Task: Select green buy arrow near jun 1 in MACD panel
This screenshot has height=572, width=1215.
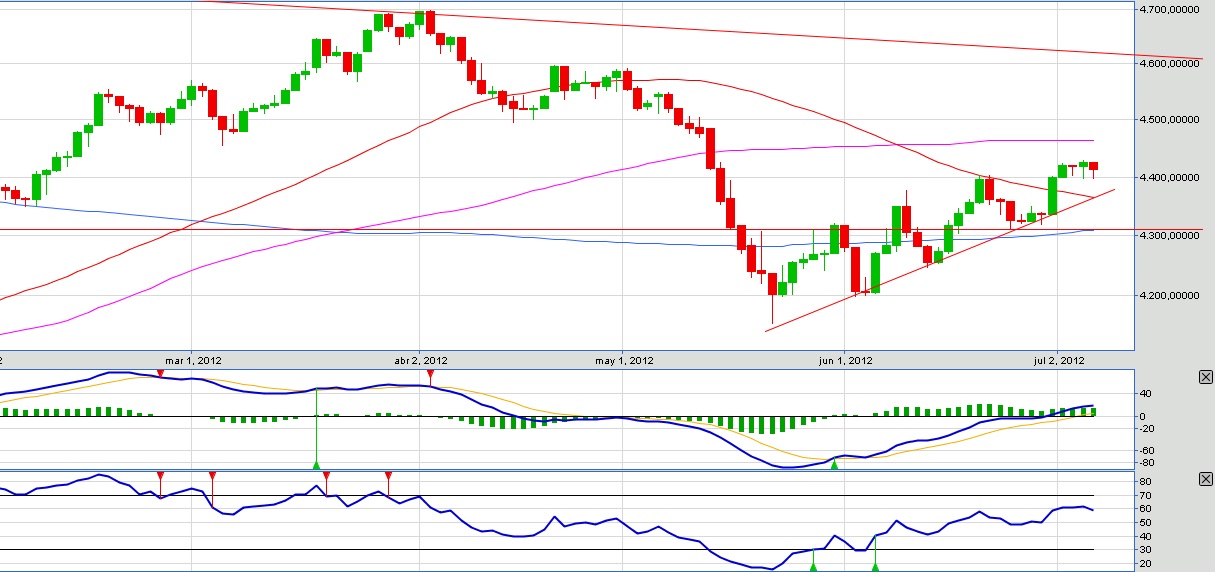Action: click(834, 464)
